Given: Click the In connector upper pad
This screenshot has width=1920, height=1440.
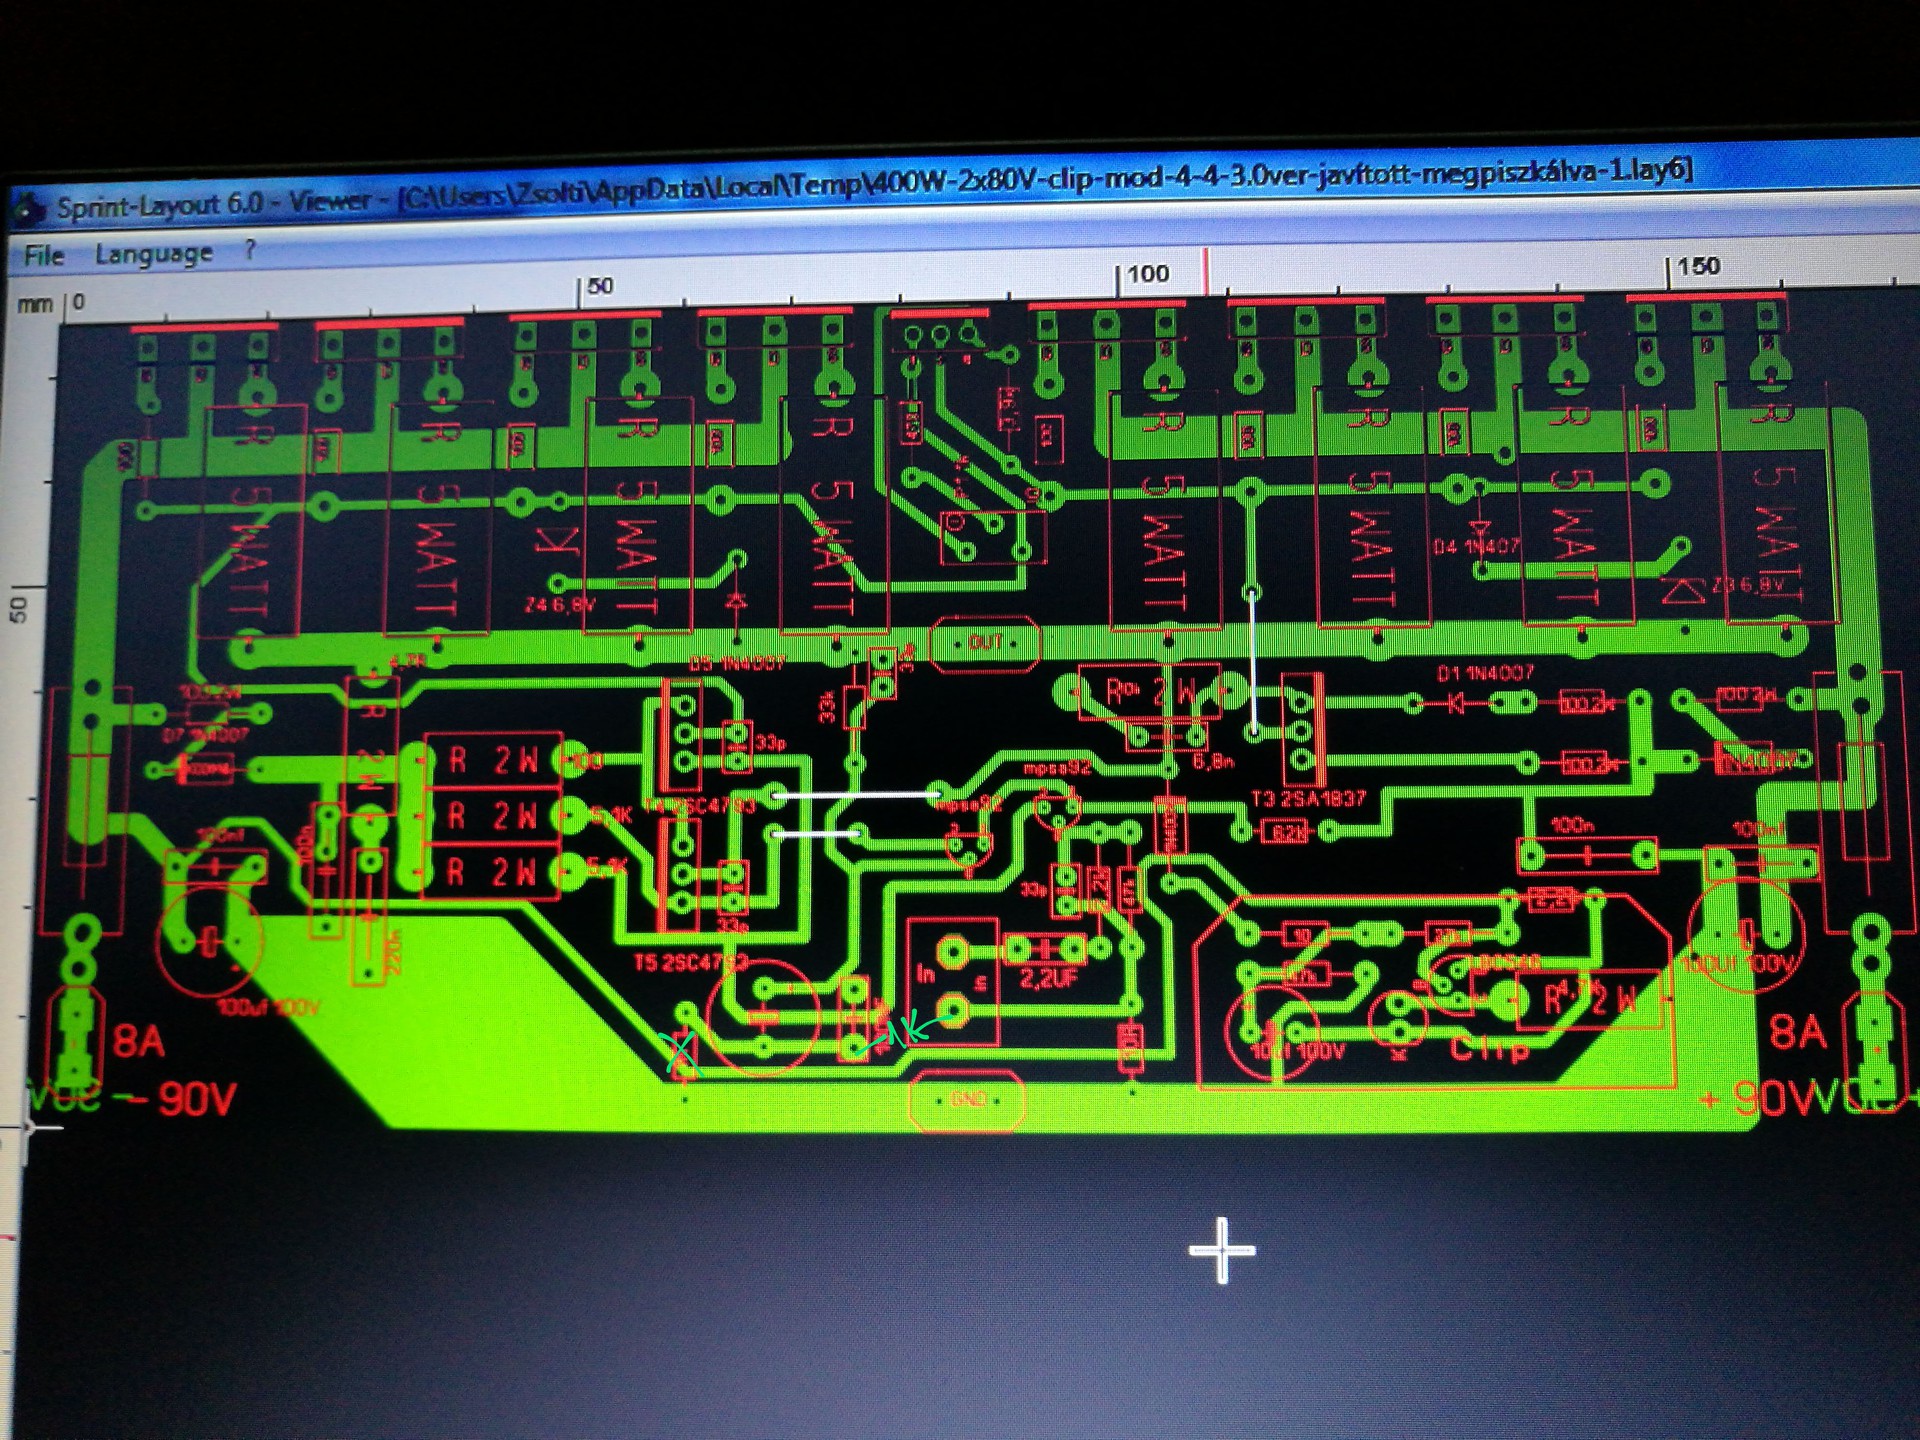Looking at the screenshot, I should (952, 951).
